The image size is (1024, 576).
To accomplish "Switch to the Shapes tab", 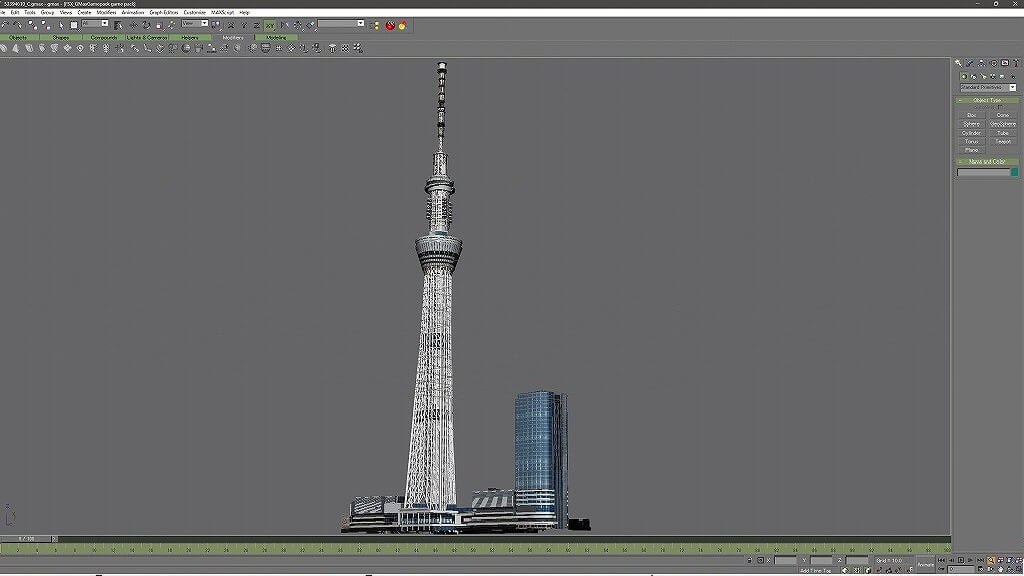I will coord(60,38).
